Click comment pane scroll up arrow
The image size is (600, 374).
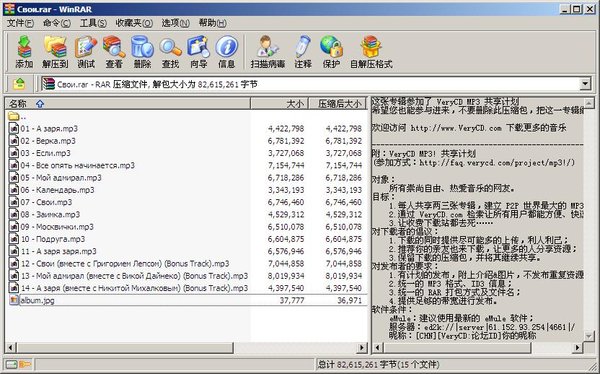coord(589,102)
